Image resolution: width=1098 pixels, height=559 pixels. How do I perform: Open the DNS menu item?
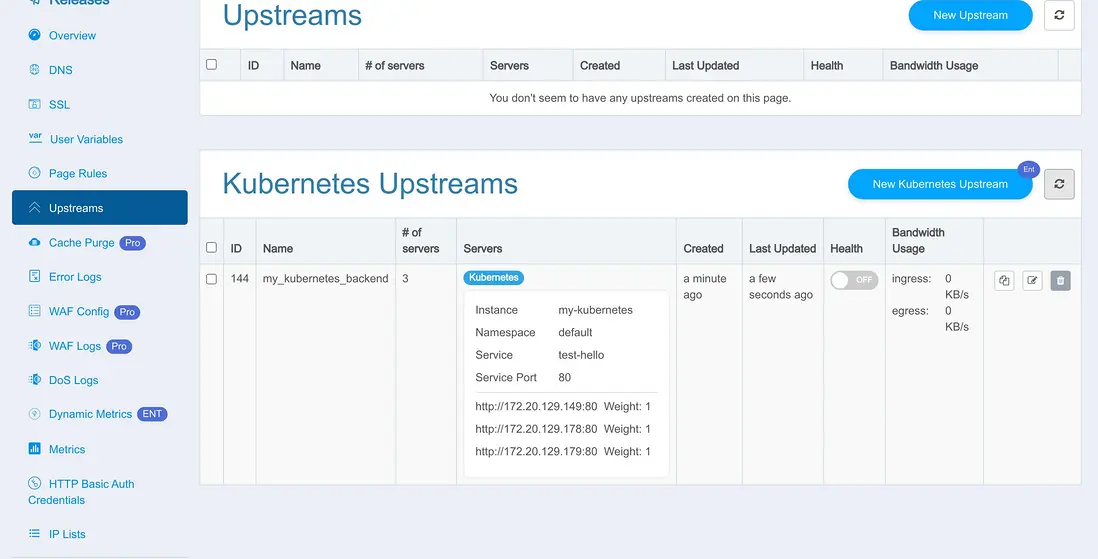(60, 70)
